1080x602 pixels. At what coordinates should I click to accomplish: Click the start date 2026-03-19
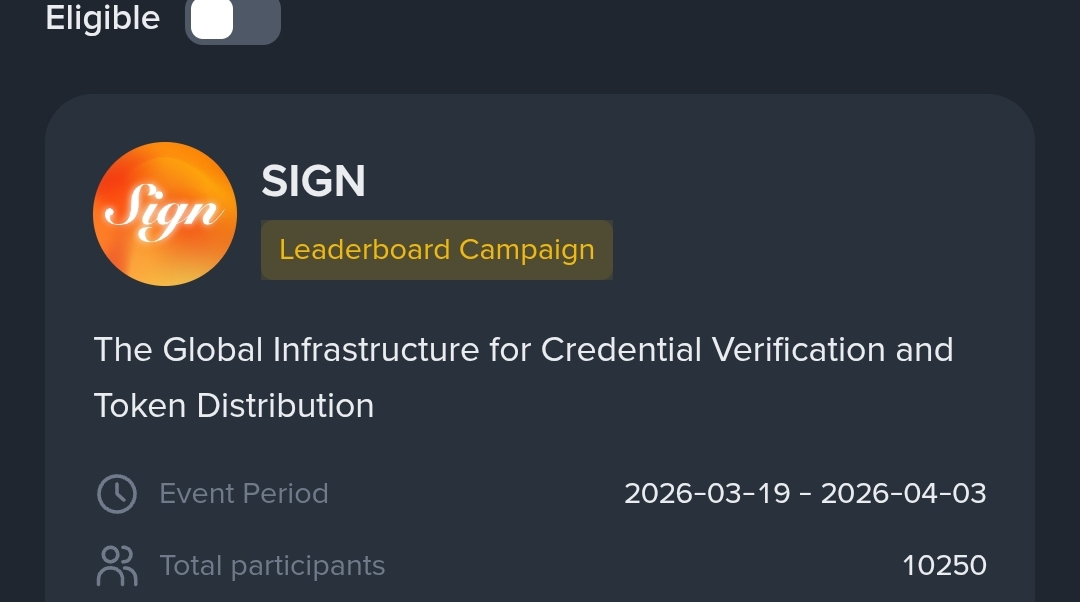click(x=707, y=493)
